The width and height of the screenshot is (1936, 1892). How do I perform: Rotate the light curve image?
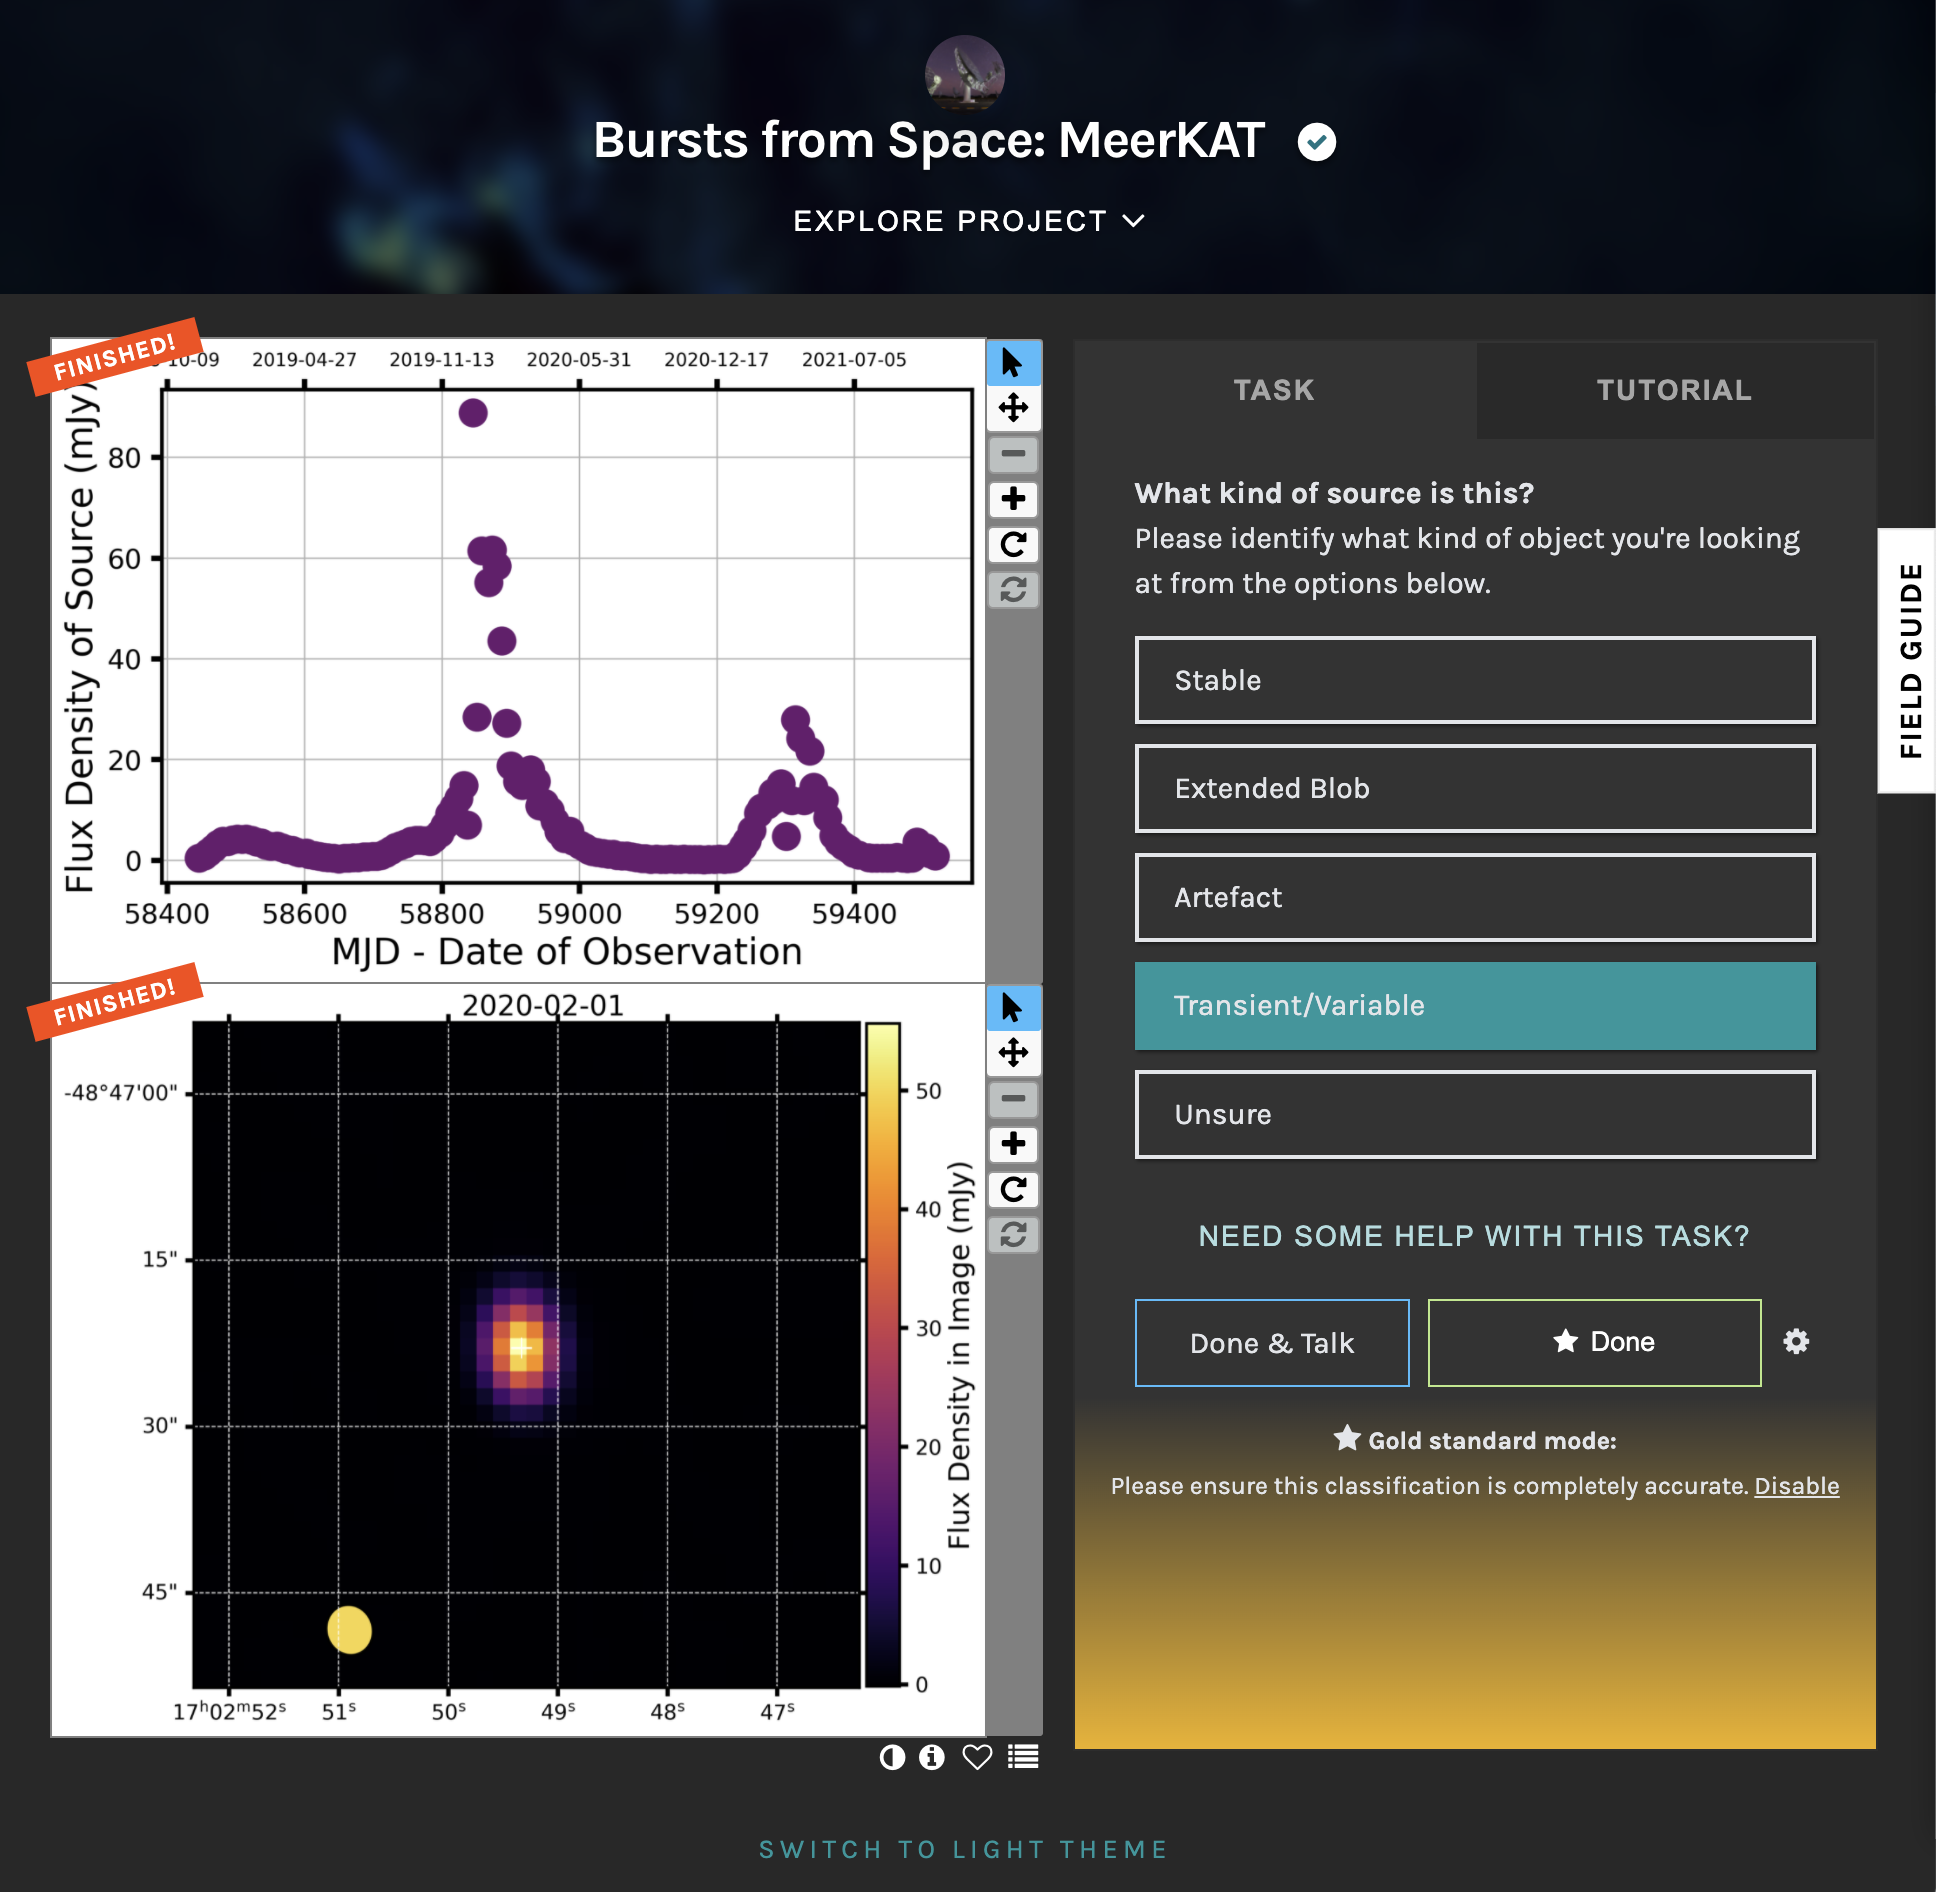tap(1013, 545)
